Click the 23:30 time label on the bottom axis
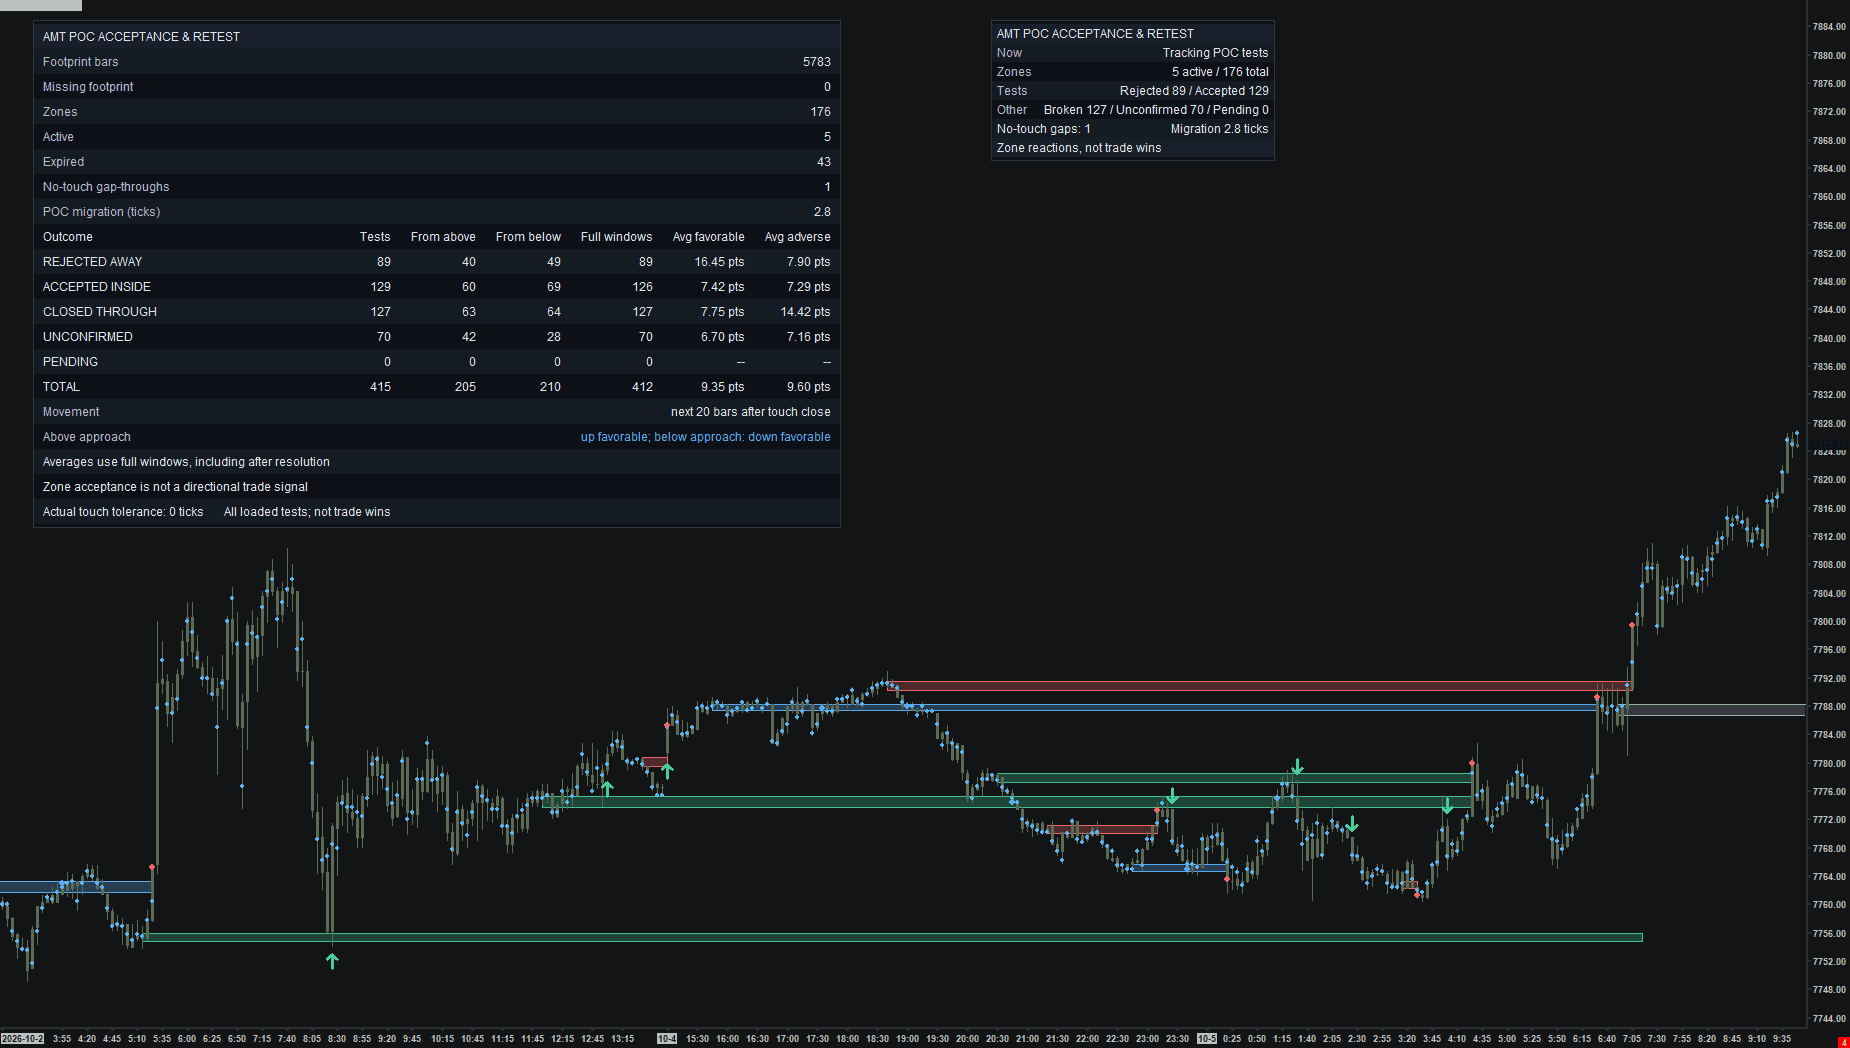Image resolution: width=1850 pixels, height=1048 pixels. click(1177, 1039)
